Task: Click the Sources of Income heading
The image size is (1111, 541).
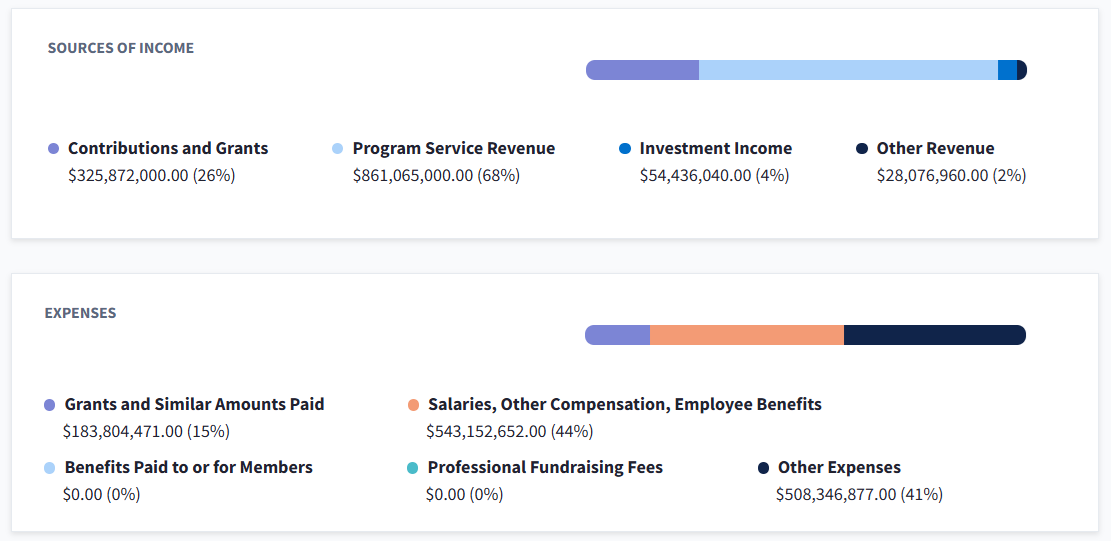Action: 121,48
